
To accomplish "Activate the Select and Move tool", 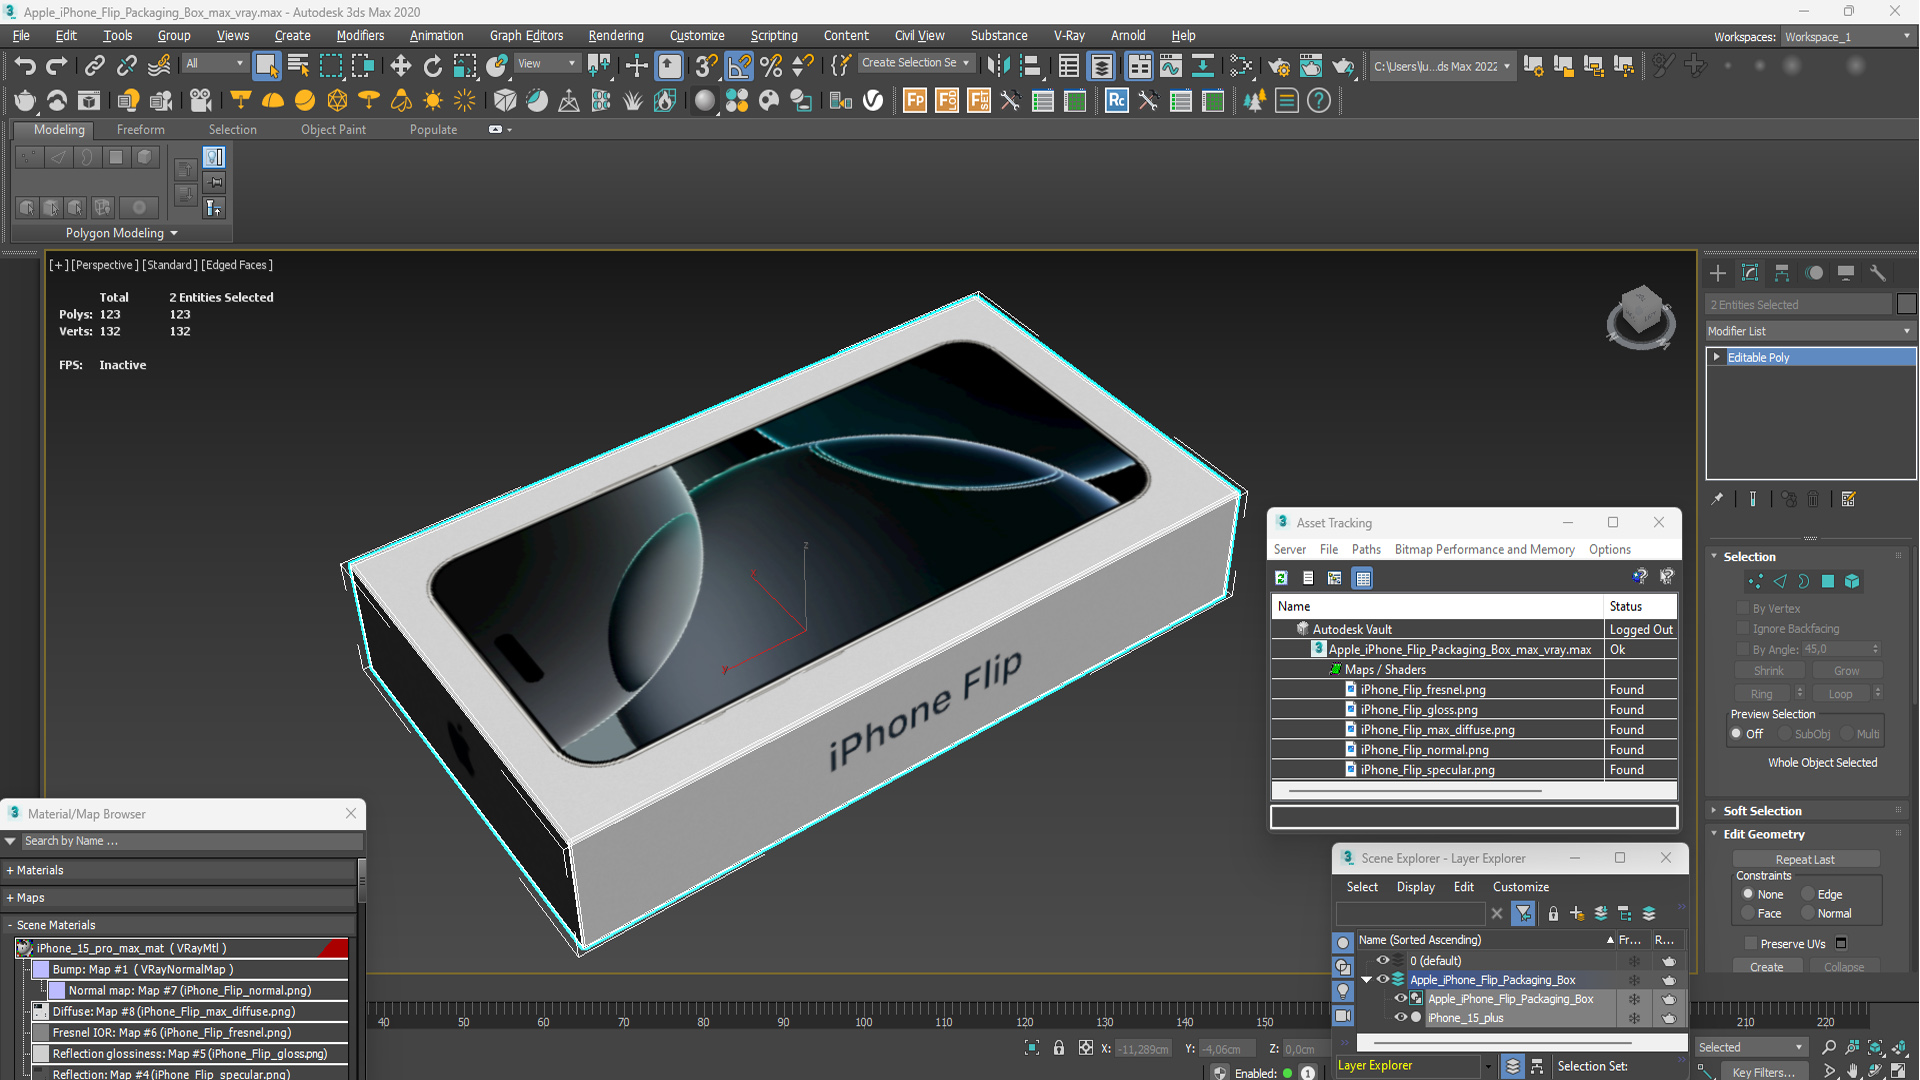I will pyautogui.click(x=400, y=66).
